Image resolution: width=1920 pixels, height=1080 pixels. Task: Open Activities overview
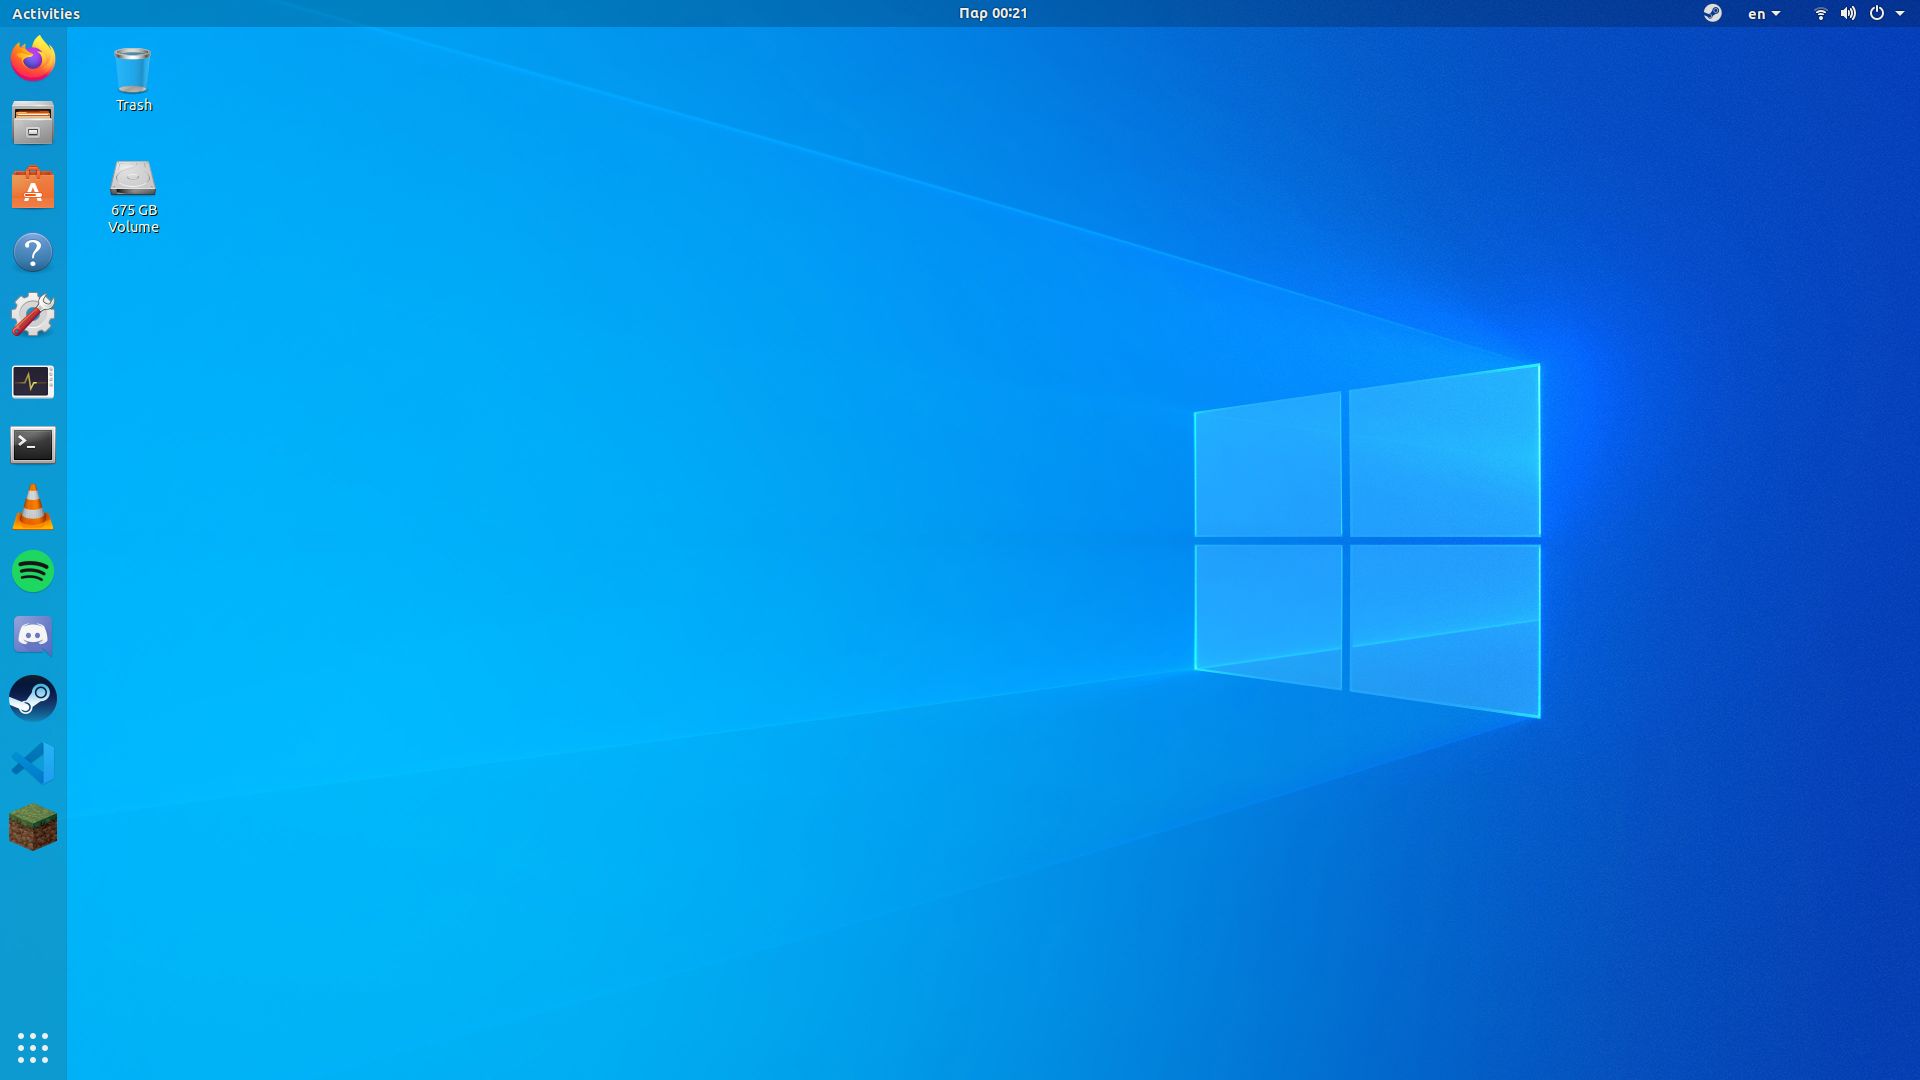46,13
